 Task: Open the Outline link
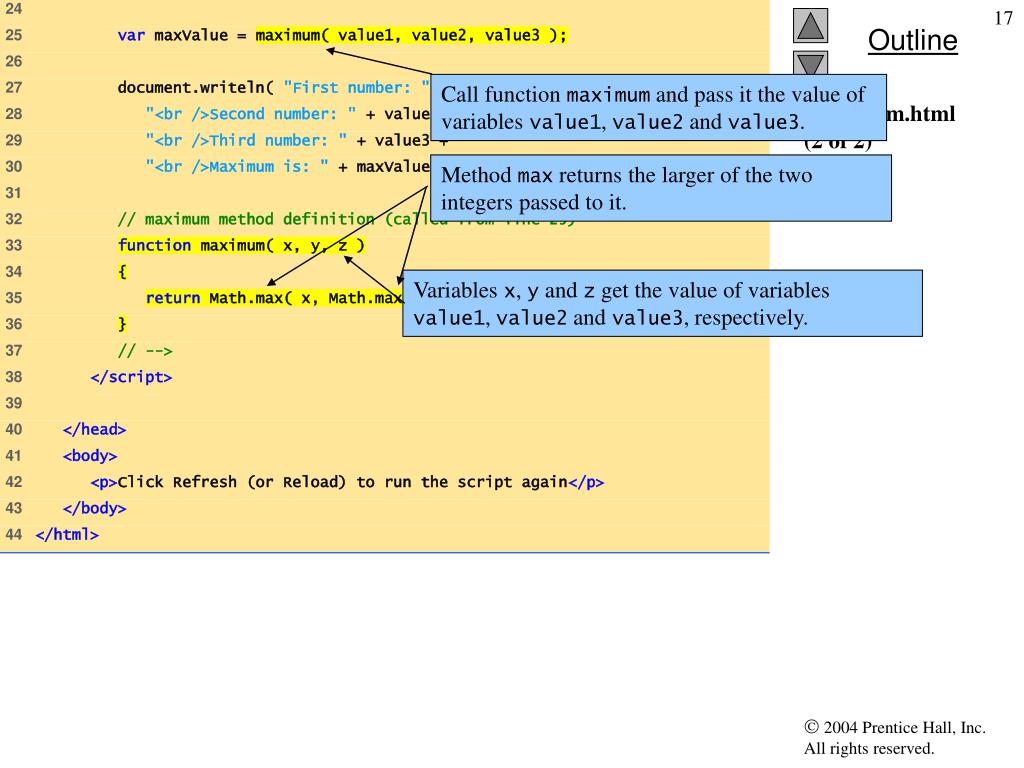click(x=911, y=41)
